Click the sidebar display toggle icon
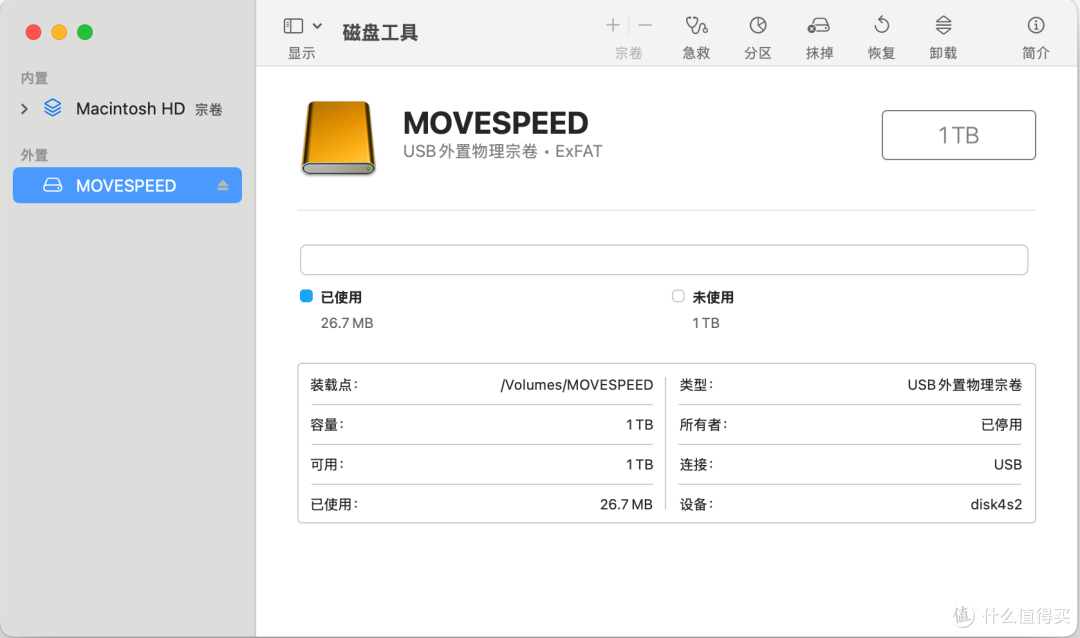This screenshot has height=638, width=1080. 293,26
